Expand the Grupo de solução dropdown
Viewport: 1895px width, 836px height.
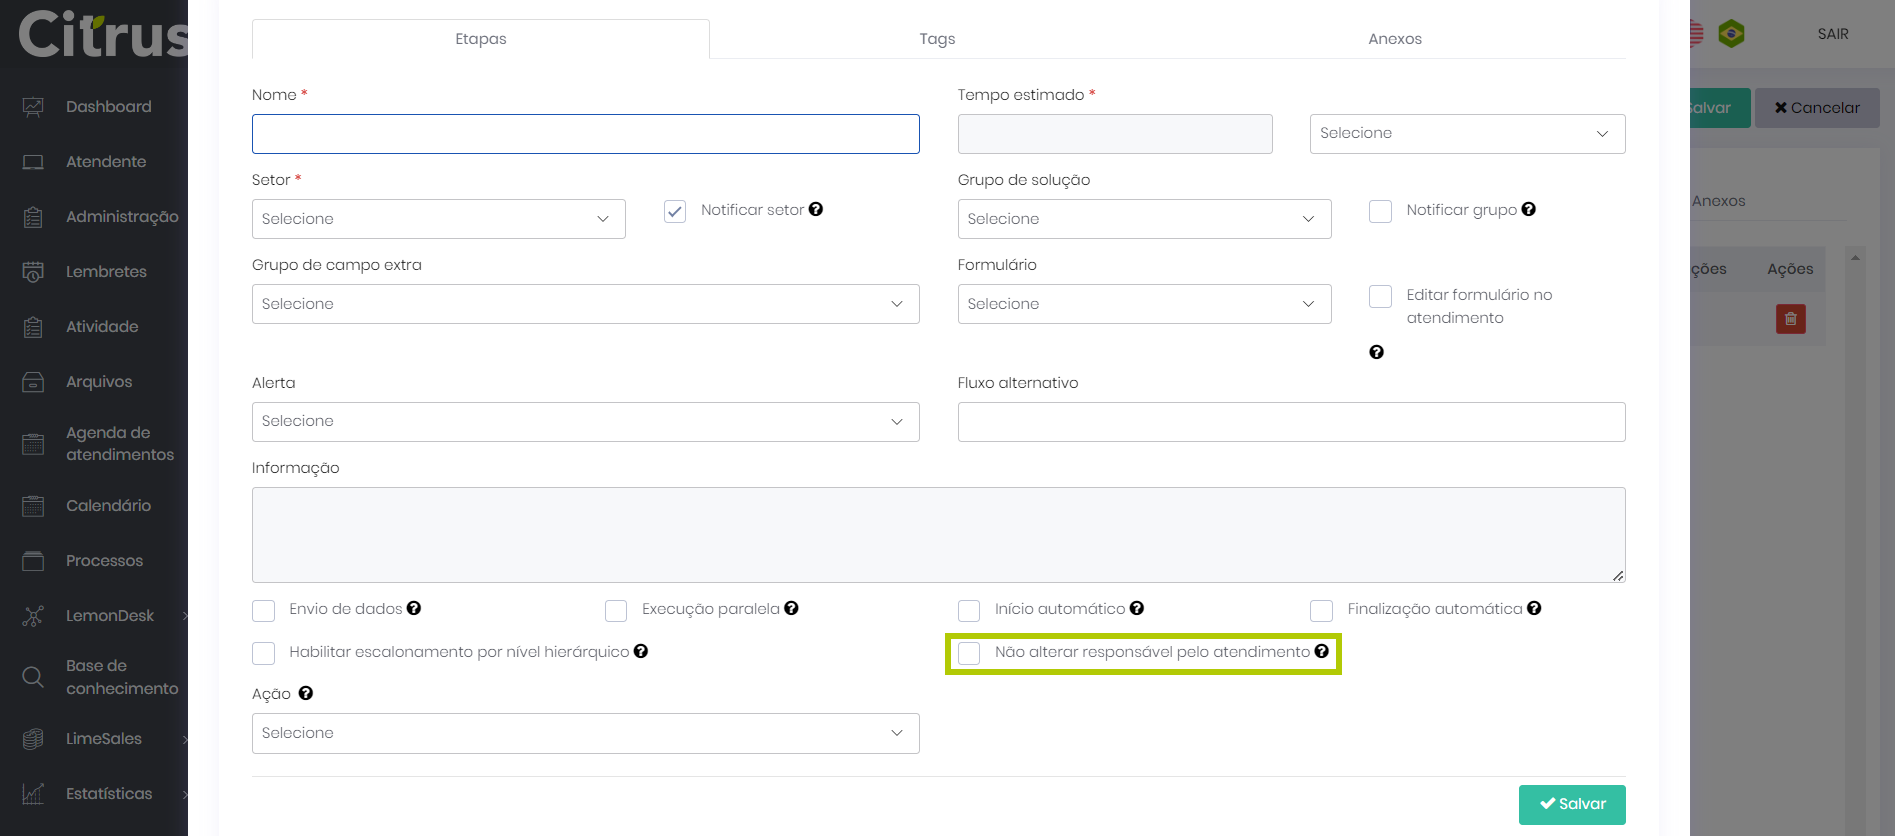(x=1143, y=219)
